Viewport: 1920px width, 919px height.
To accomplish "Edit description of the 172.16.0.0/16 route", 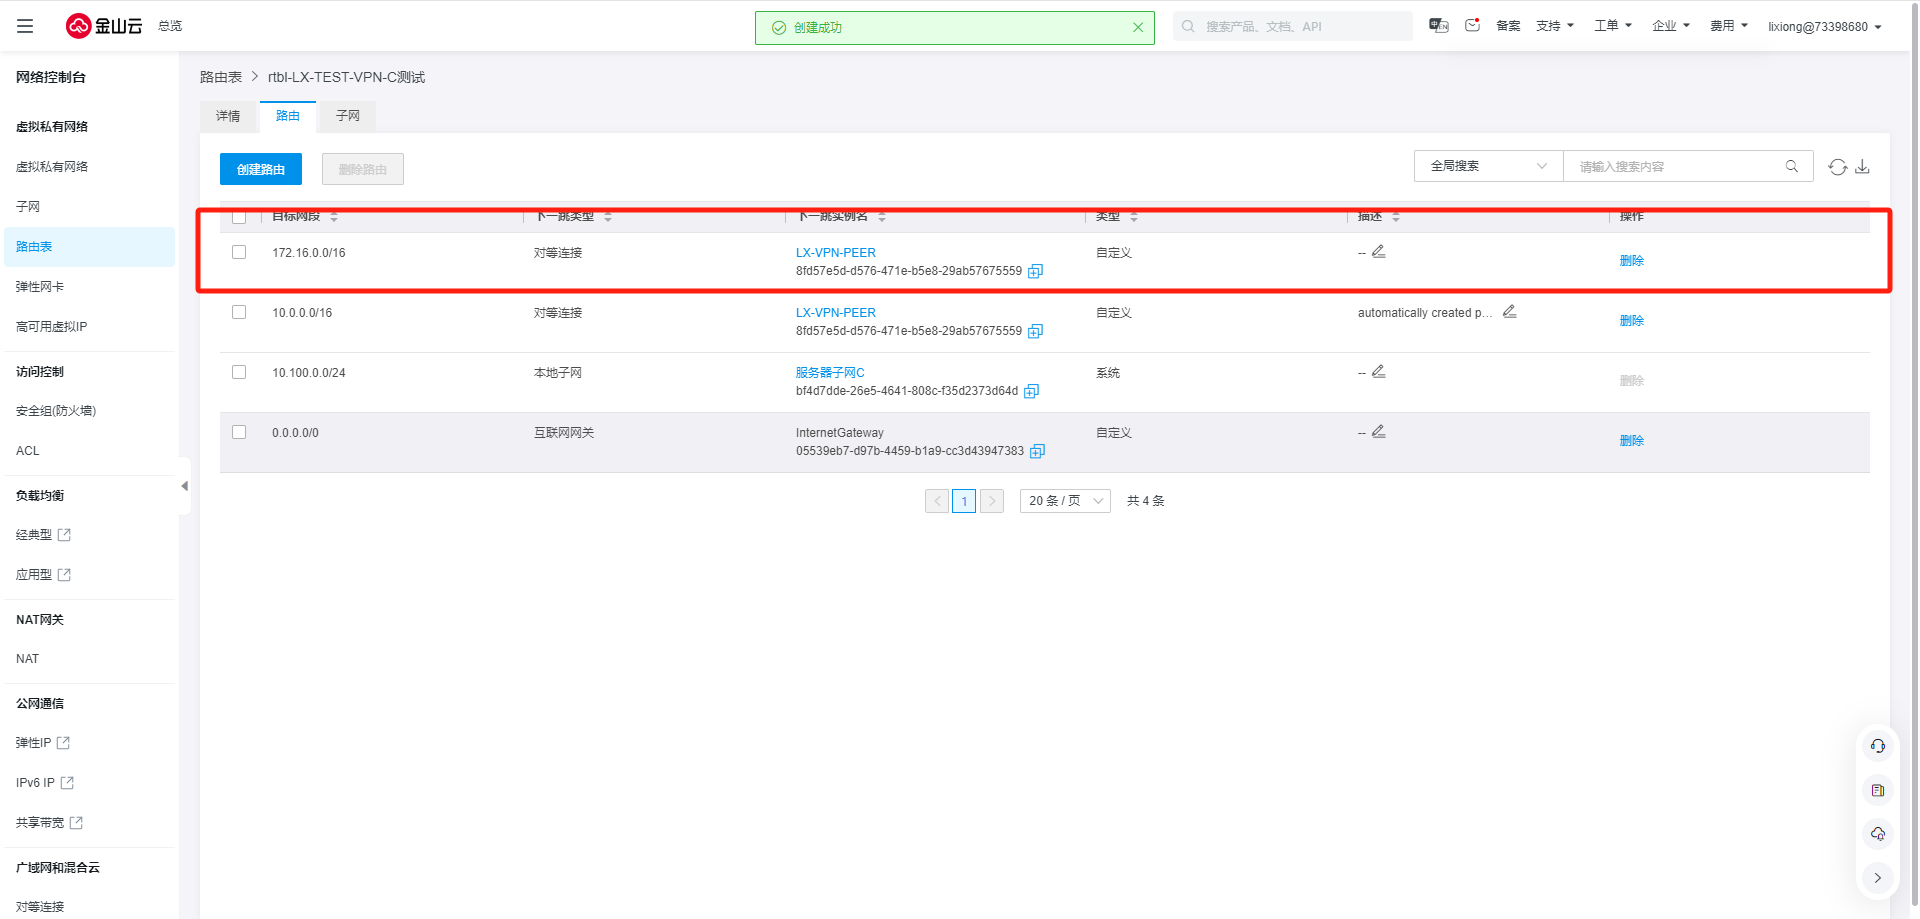I will click(1378, 252).
